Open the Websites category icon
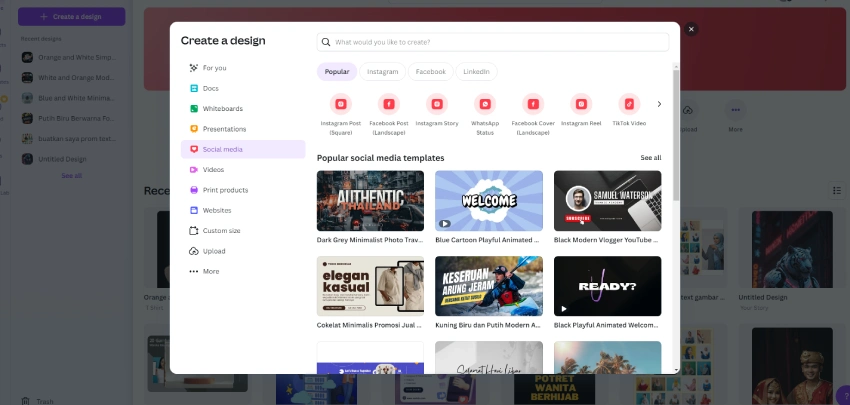The width and height of the screenshot is (850, 405). (194, 210)
